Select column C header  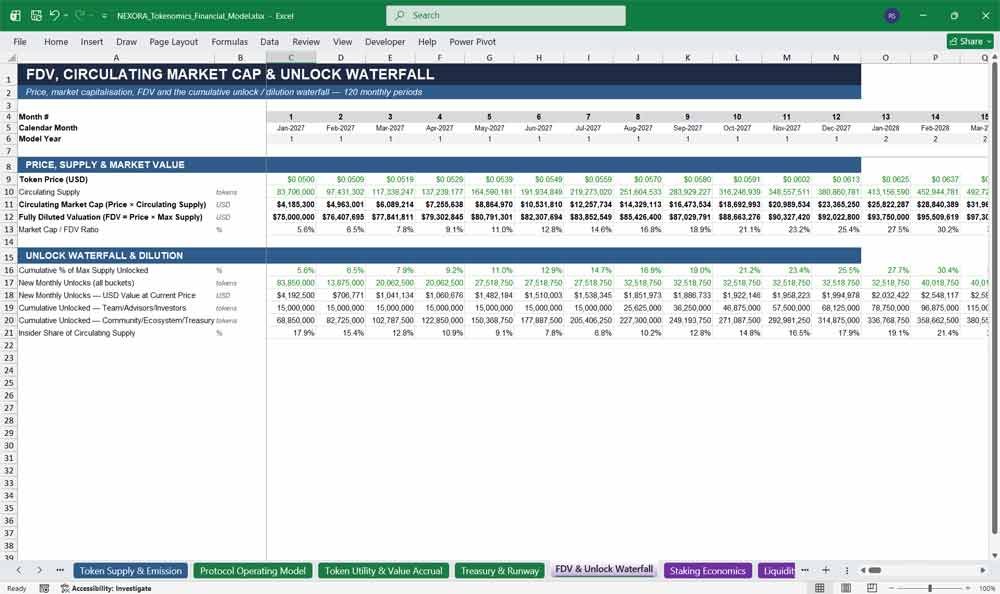pyautogui.click(x=291, y=57)
